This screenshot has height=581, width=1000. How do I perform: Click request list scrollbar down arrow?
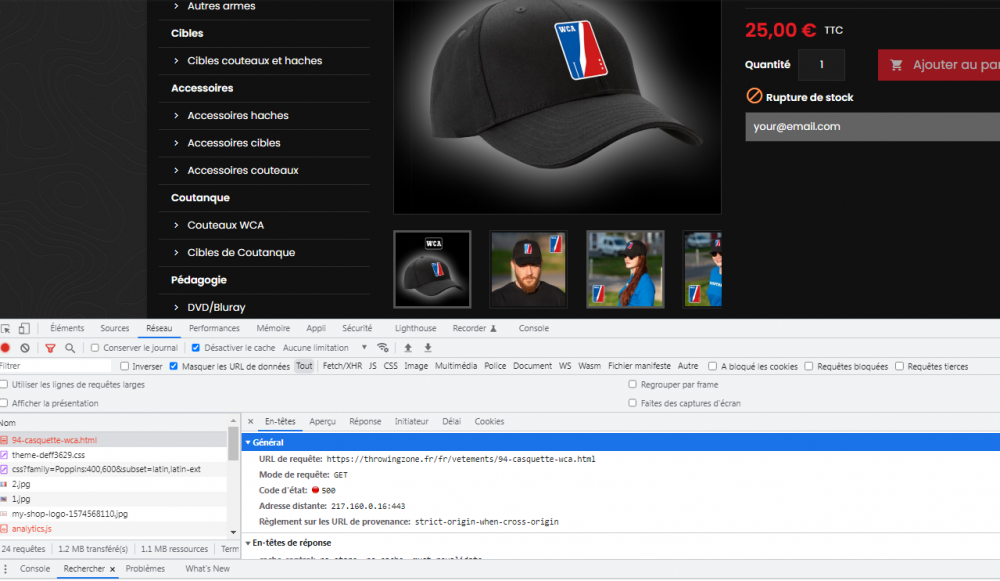pos(233,532)
